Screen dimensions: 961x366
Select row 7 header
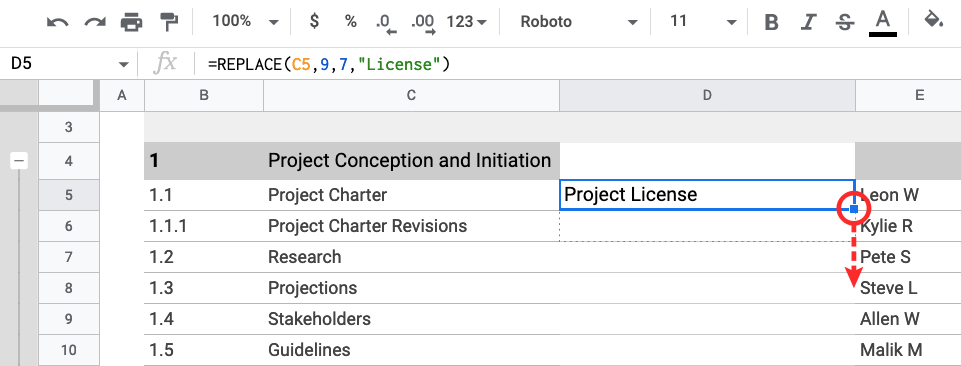69,257
